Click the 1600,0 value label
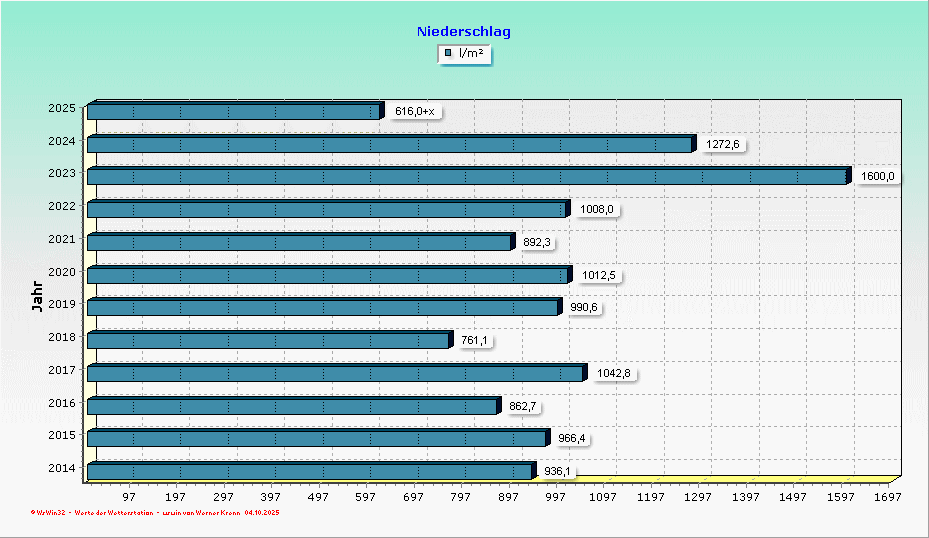The height and width of the screenshot is (538, 929). click(877, 177)
